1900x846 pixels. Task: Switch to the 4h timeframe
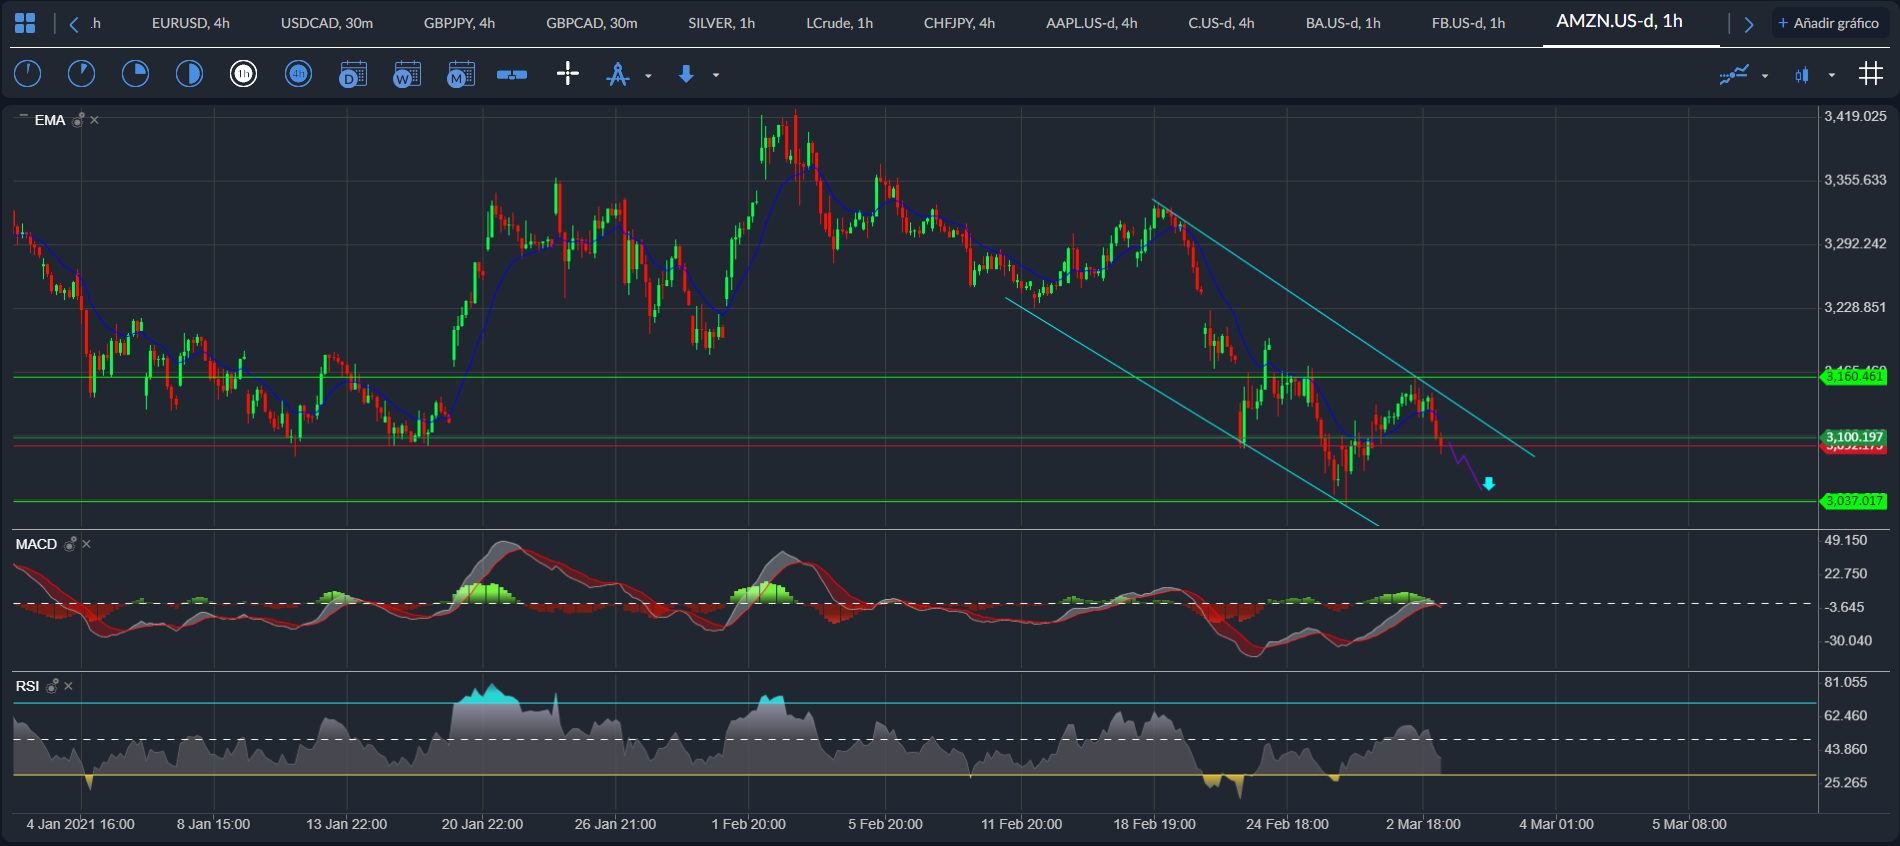click(x=298, y=74)
